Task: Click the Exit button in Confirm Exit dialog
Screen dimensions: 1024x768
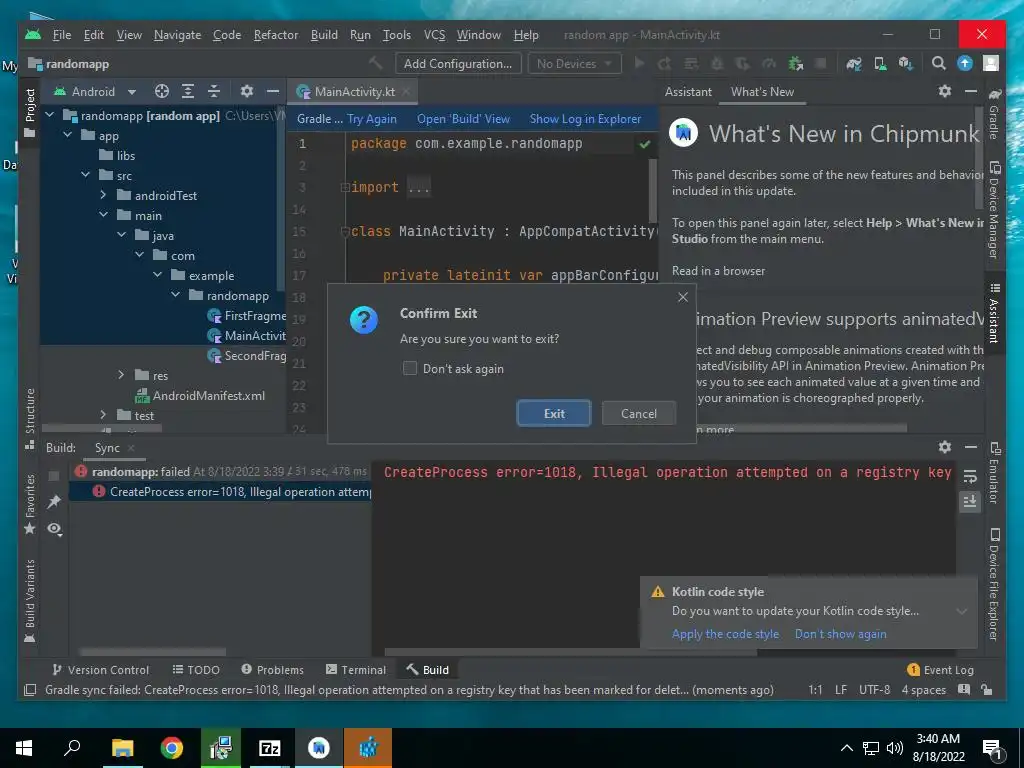Action: [554, 413]
